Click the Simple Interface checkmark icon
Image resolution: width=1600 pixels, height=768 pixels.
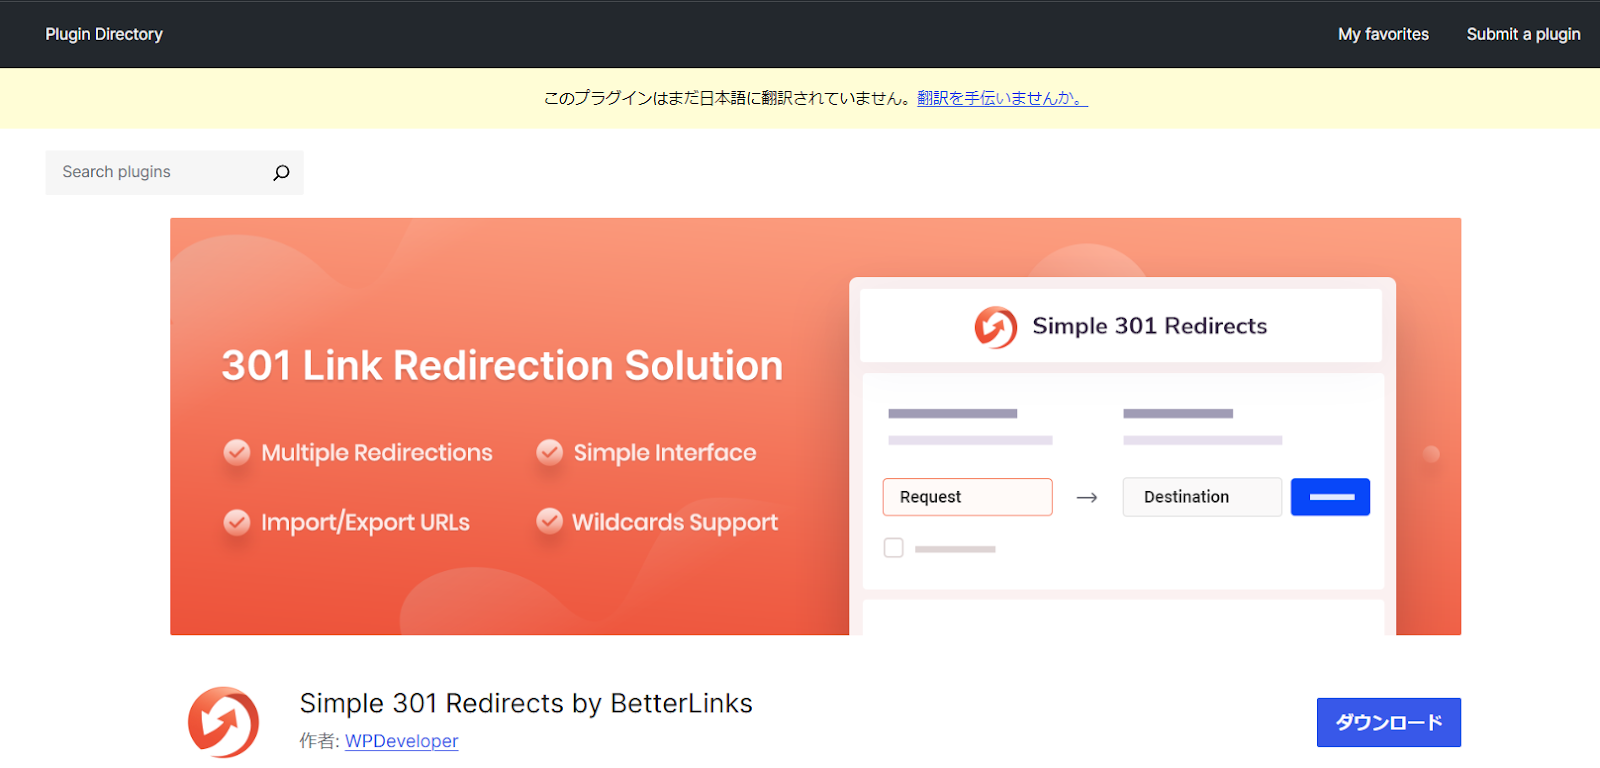click(x=549, y=452)
